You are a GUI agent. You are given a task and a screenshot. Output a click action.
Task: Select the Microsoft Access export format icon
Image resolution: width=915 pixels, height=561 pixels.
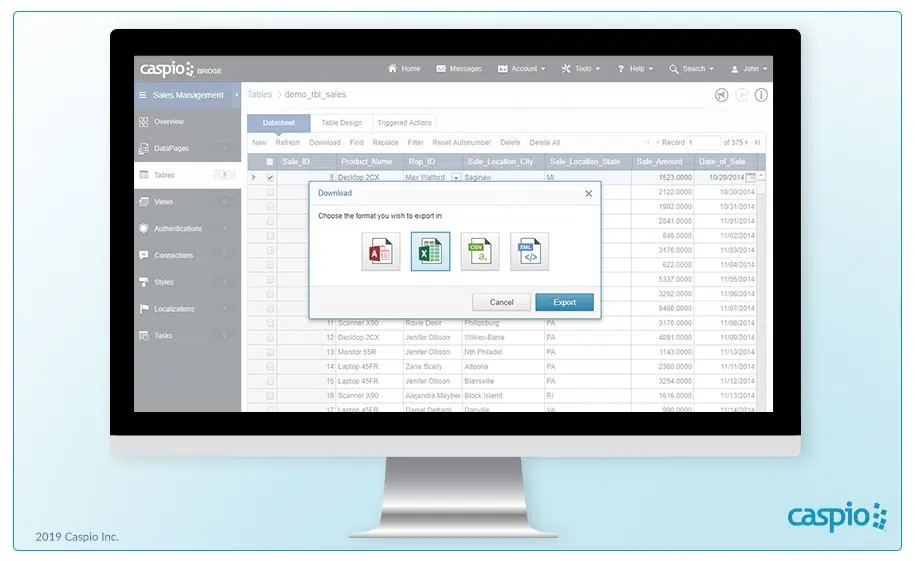pos(381,252)
